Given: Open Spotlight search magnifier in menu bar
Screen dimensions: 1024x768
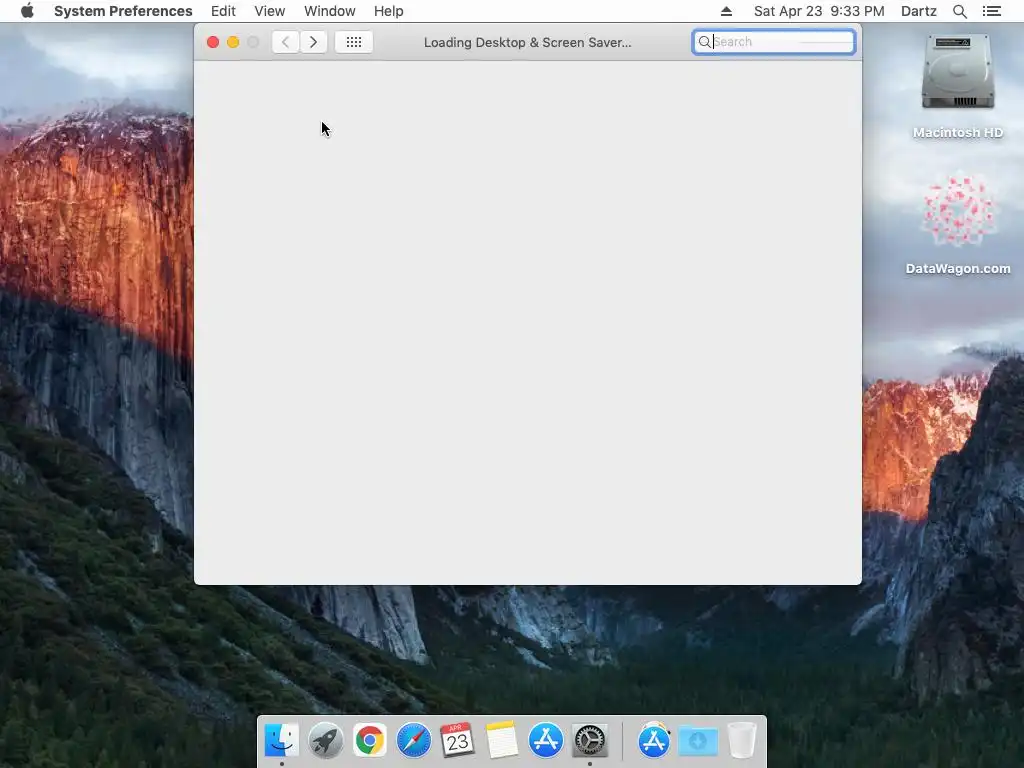Looking at the screenshot, I should click(959, 11).
